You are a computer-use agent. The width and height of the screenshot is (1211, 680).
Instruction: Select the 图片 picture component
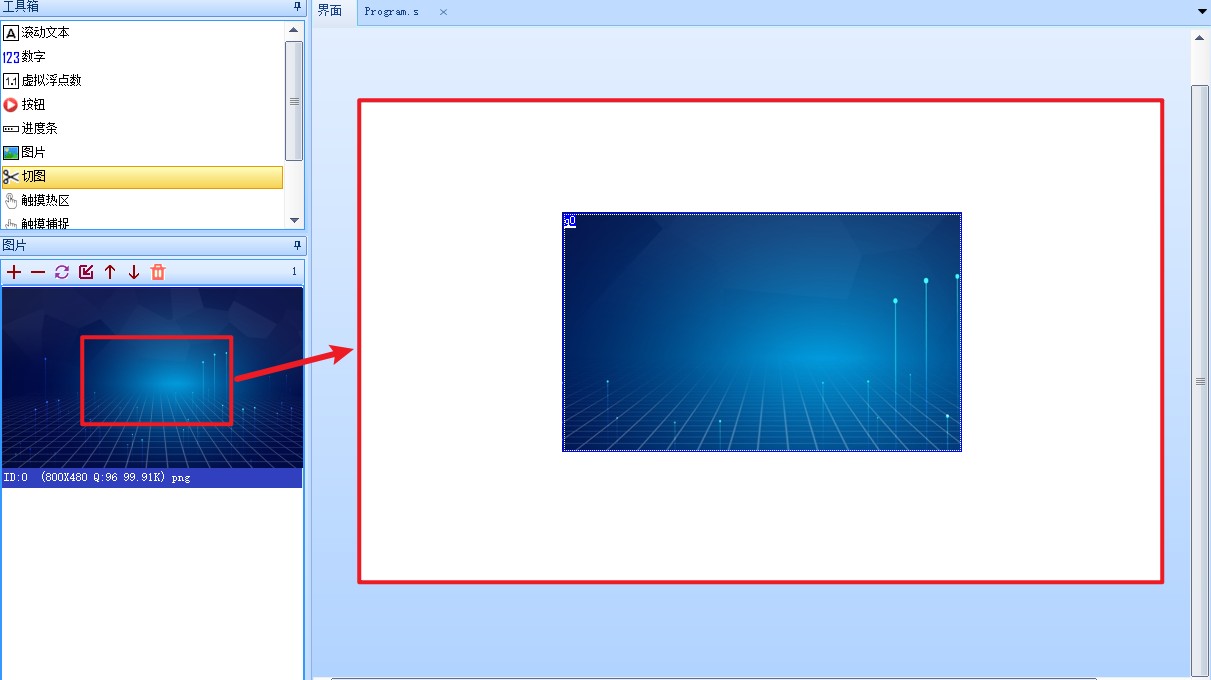coord(33,153)
